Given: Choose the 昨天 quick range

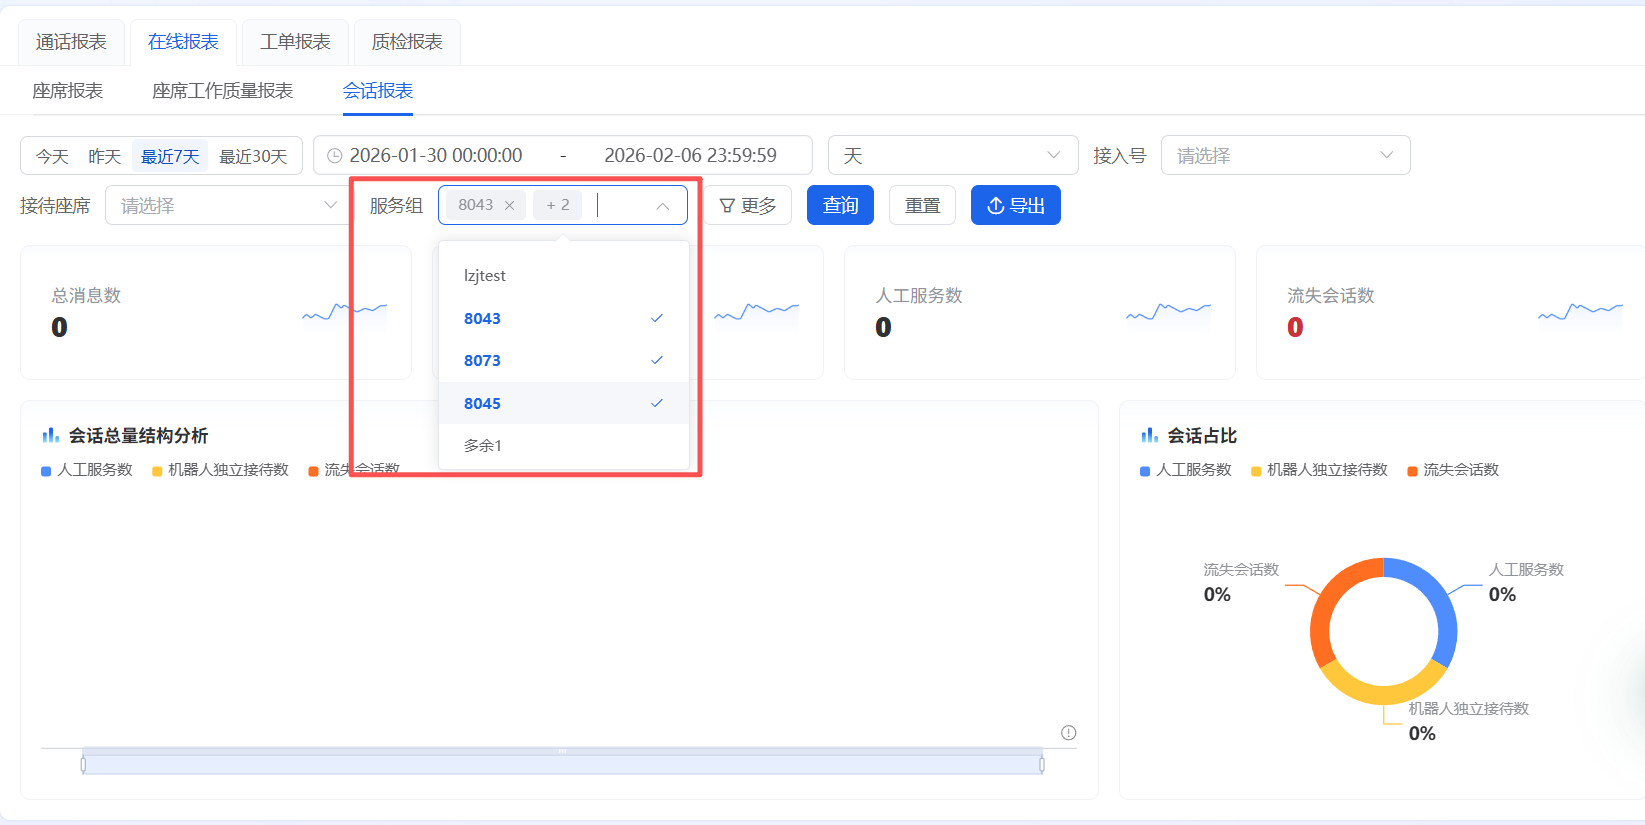Looking at the screenshot, I should (x=104, y=156).
